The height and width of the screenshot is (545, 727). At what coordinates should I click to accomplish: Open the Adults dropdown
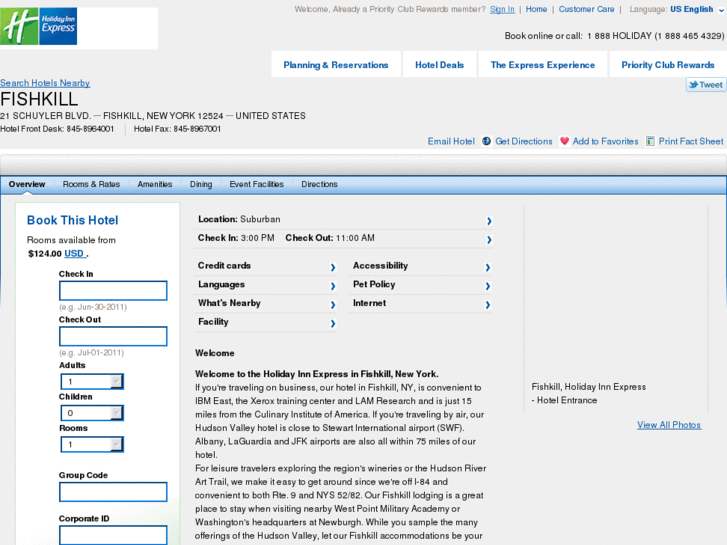[x=92, y=381]
